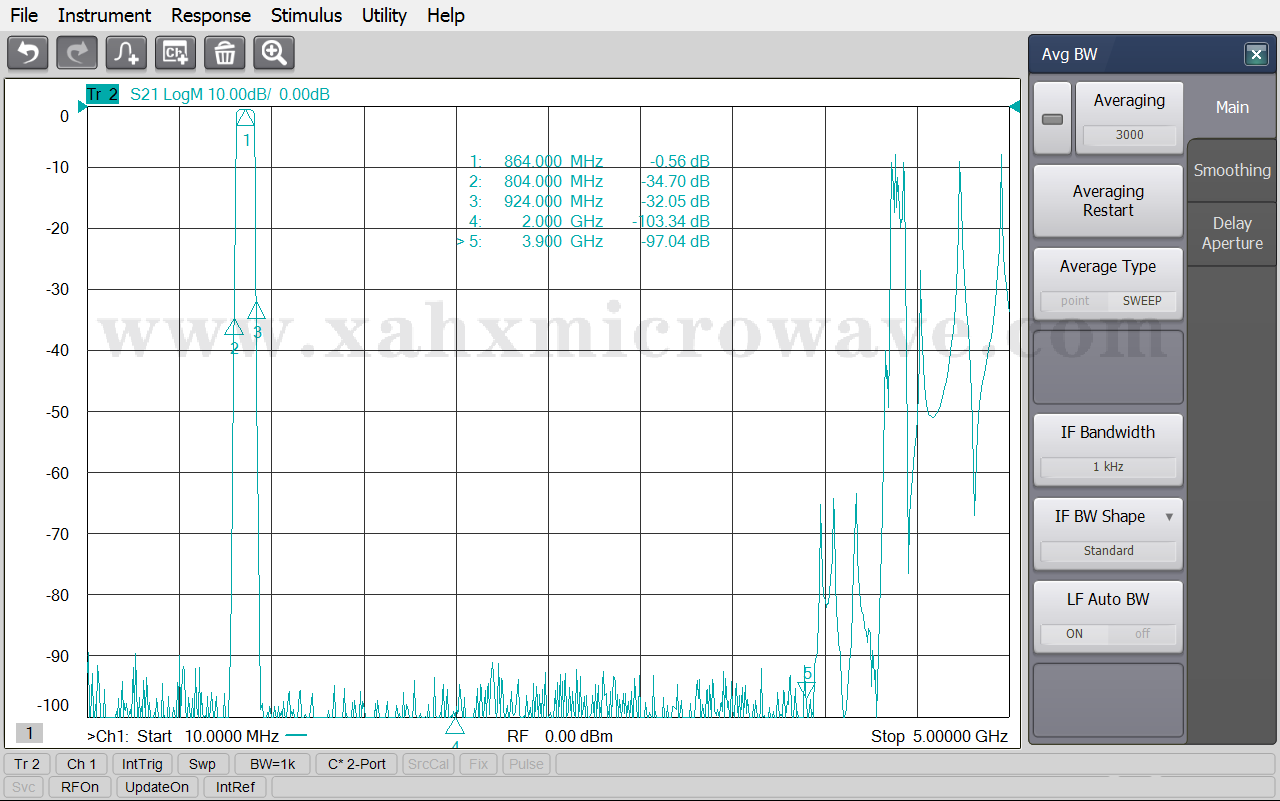This screenshot has height=801, width=1280.
Task: Open the Utility menu
Action: (384, 15)
